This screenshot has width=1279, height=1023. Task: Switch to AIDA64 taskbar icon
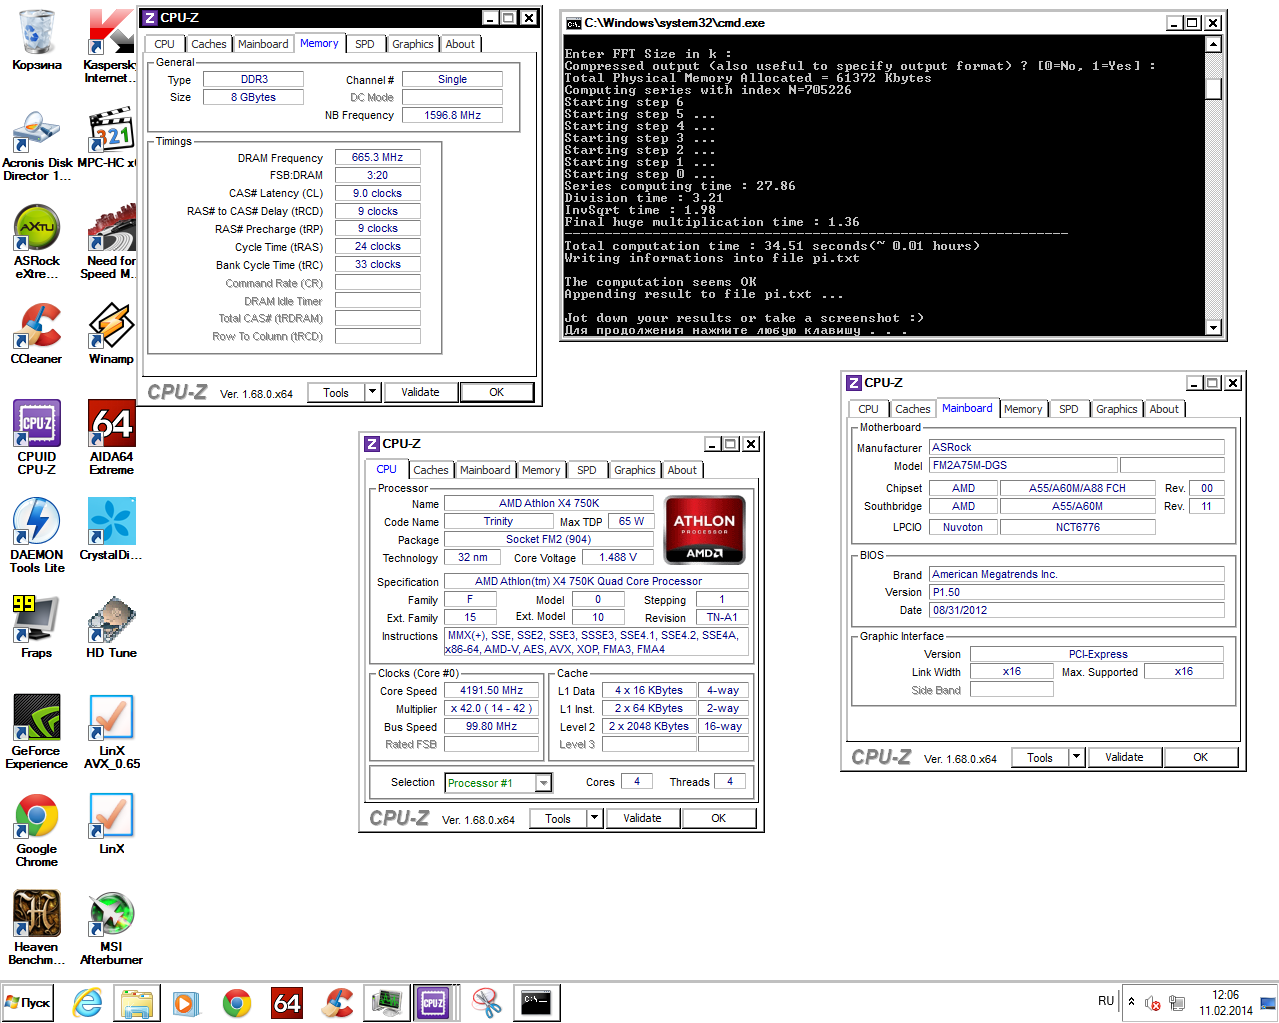coord(287,1003)
